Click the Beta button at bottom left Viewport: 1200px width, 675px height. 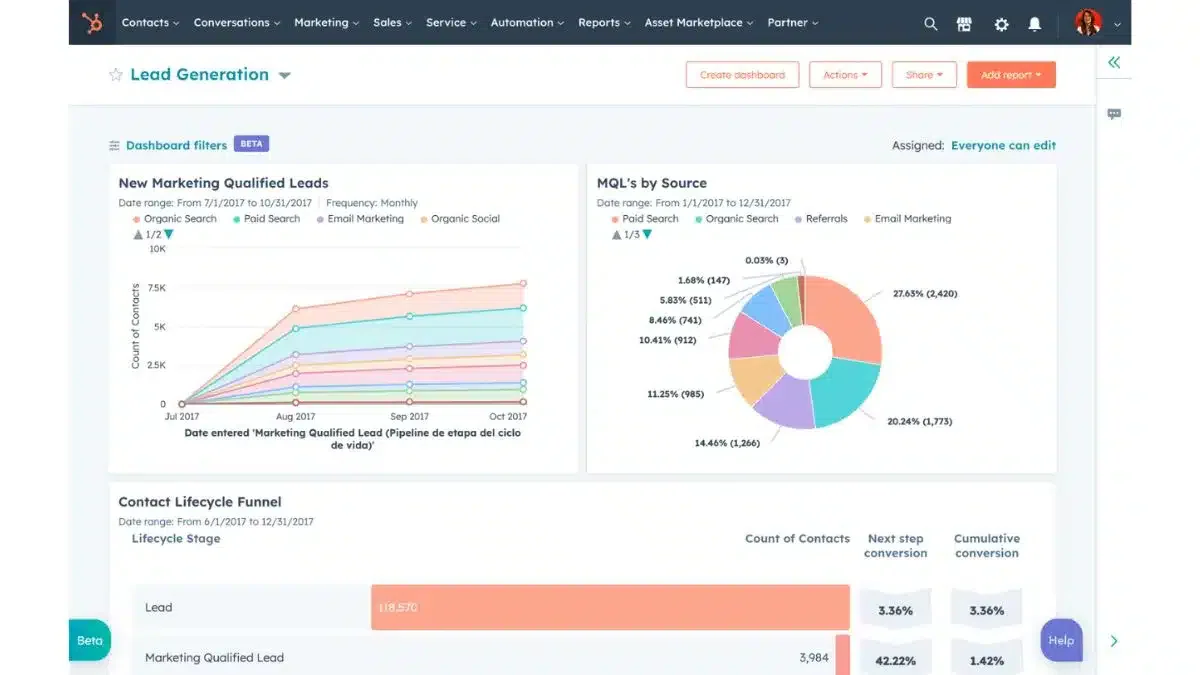pos(89,641)
